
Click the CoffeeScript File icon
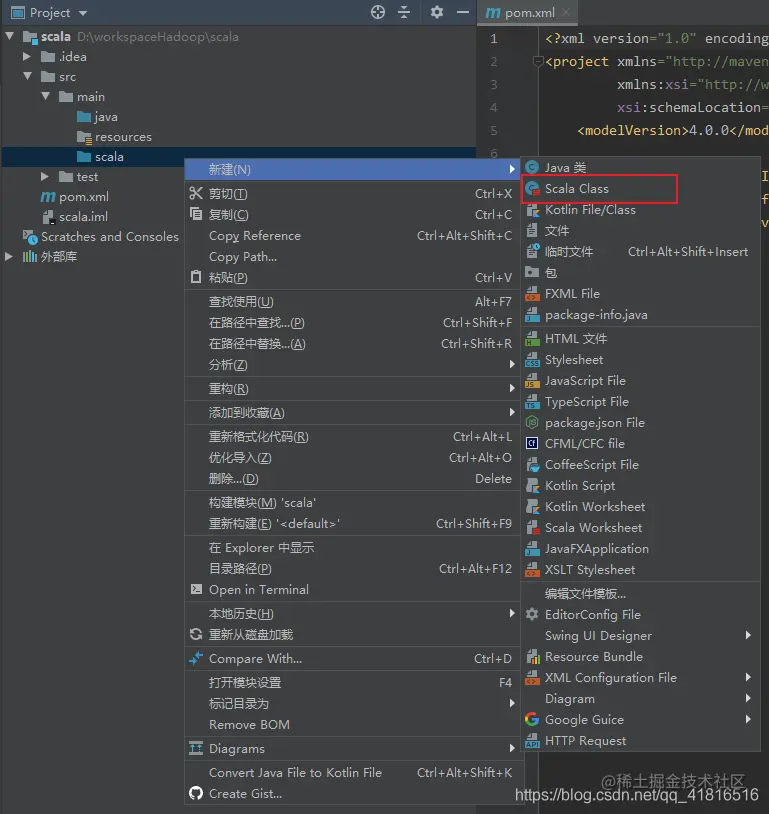click(x=532, y=465)
